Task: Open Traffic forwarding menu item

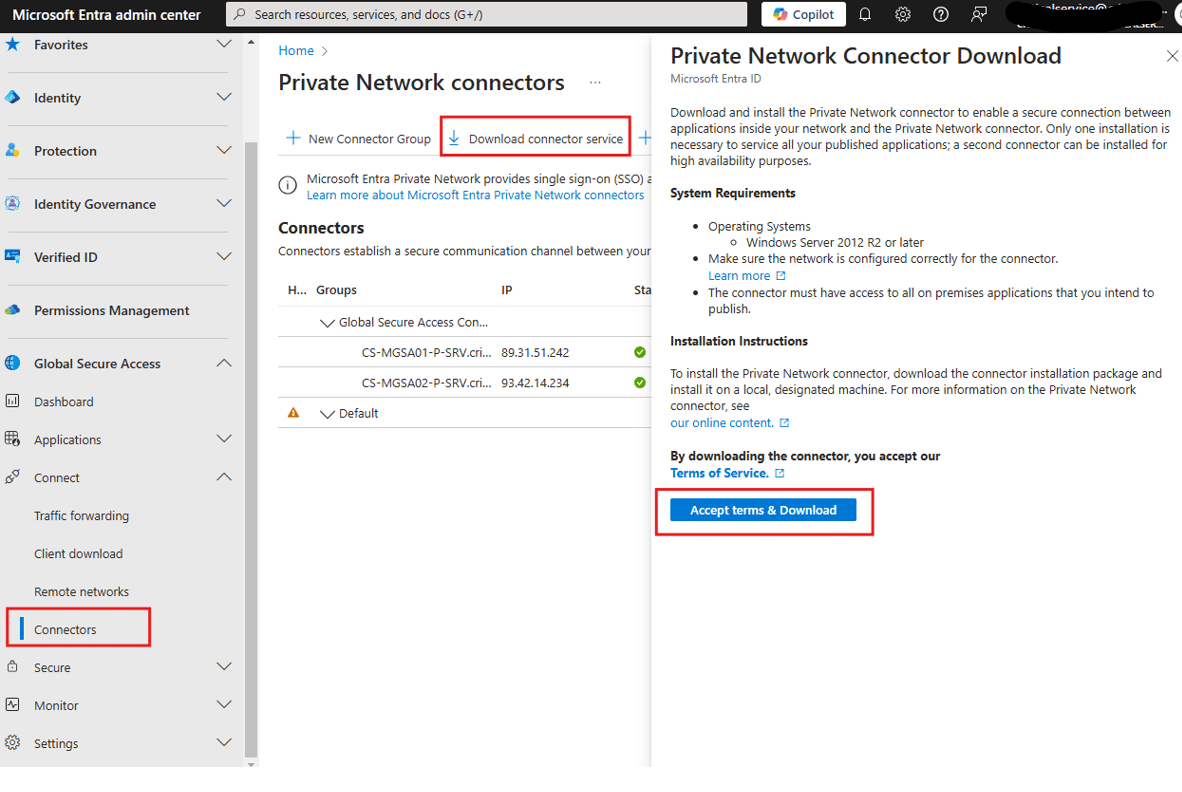Action: [x=81, y=515]
